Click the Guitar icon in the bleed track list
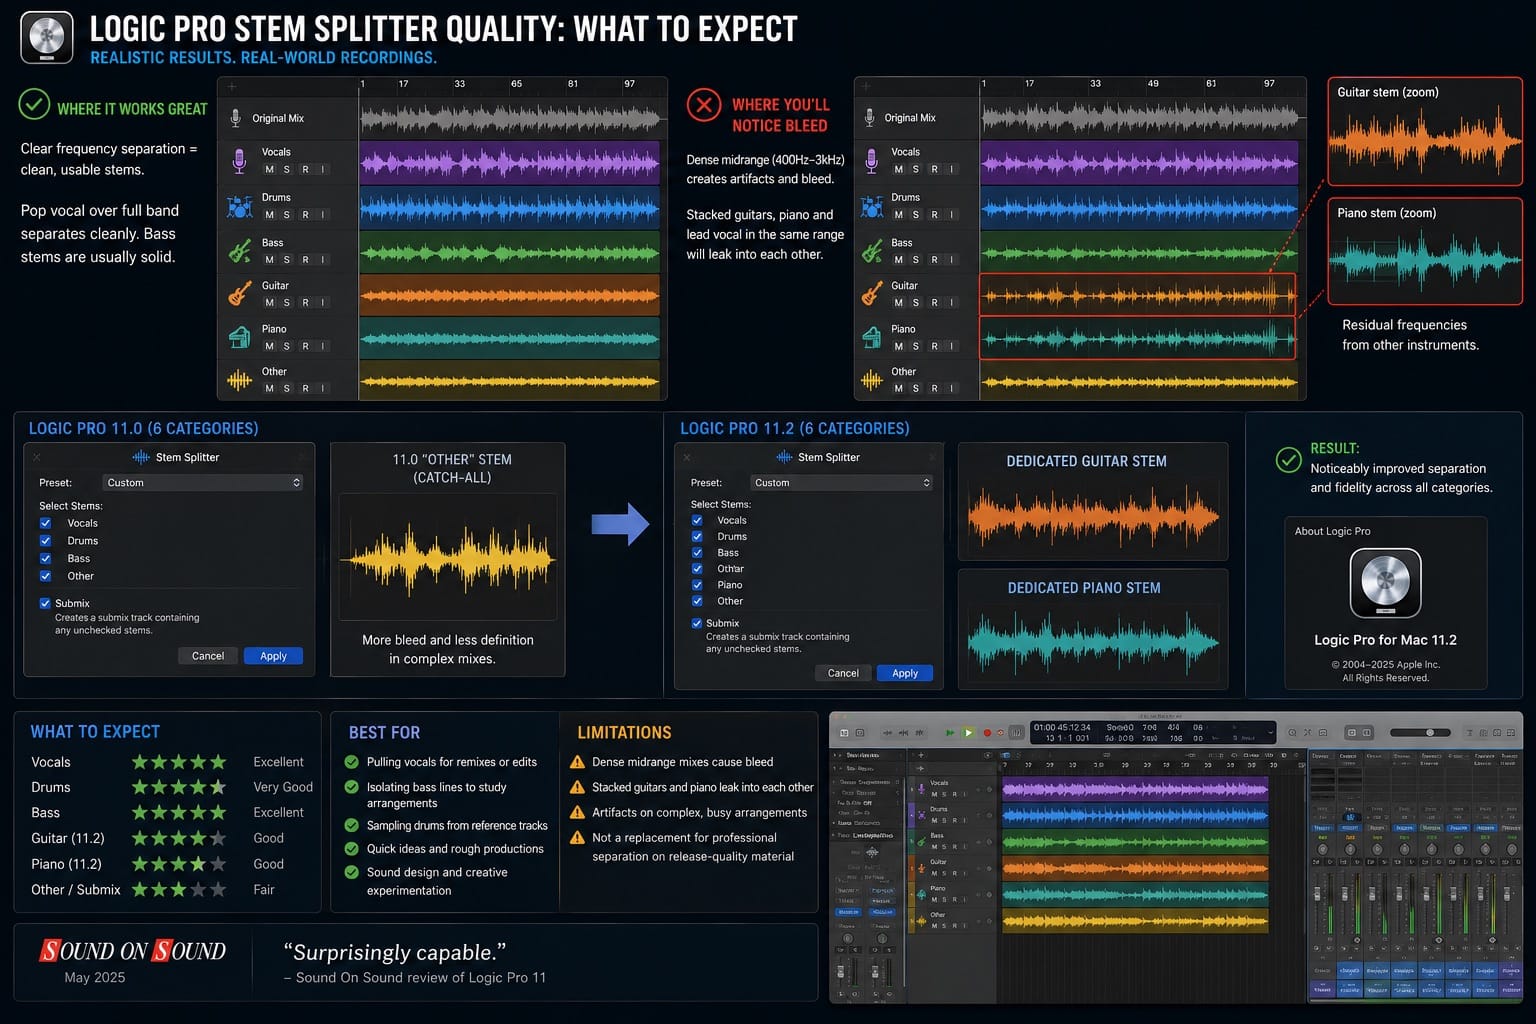The image size is (1536, 1024). click(871, 293)
